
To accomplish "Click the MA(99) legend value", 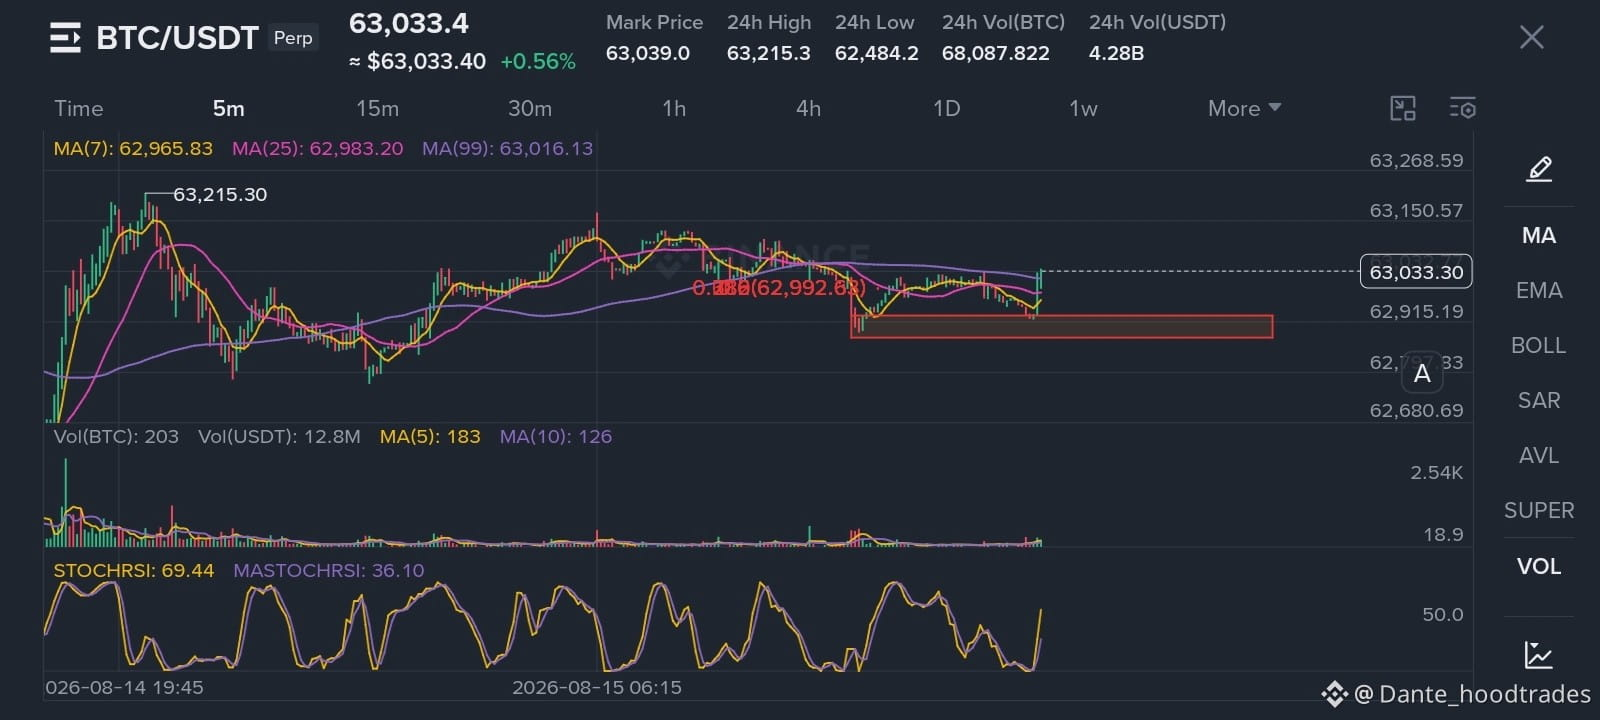I will click(x=507, y=148).
